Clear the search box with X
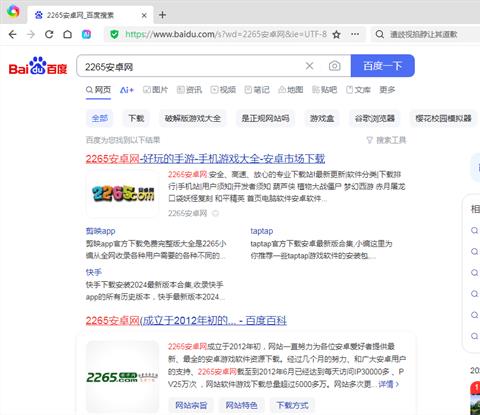Screen dimensions: 480x415 pos(309,66)
